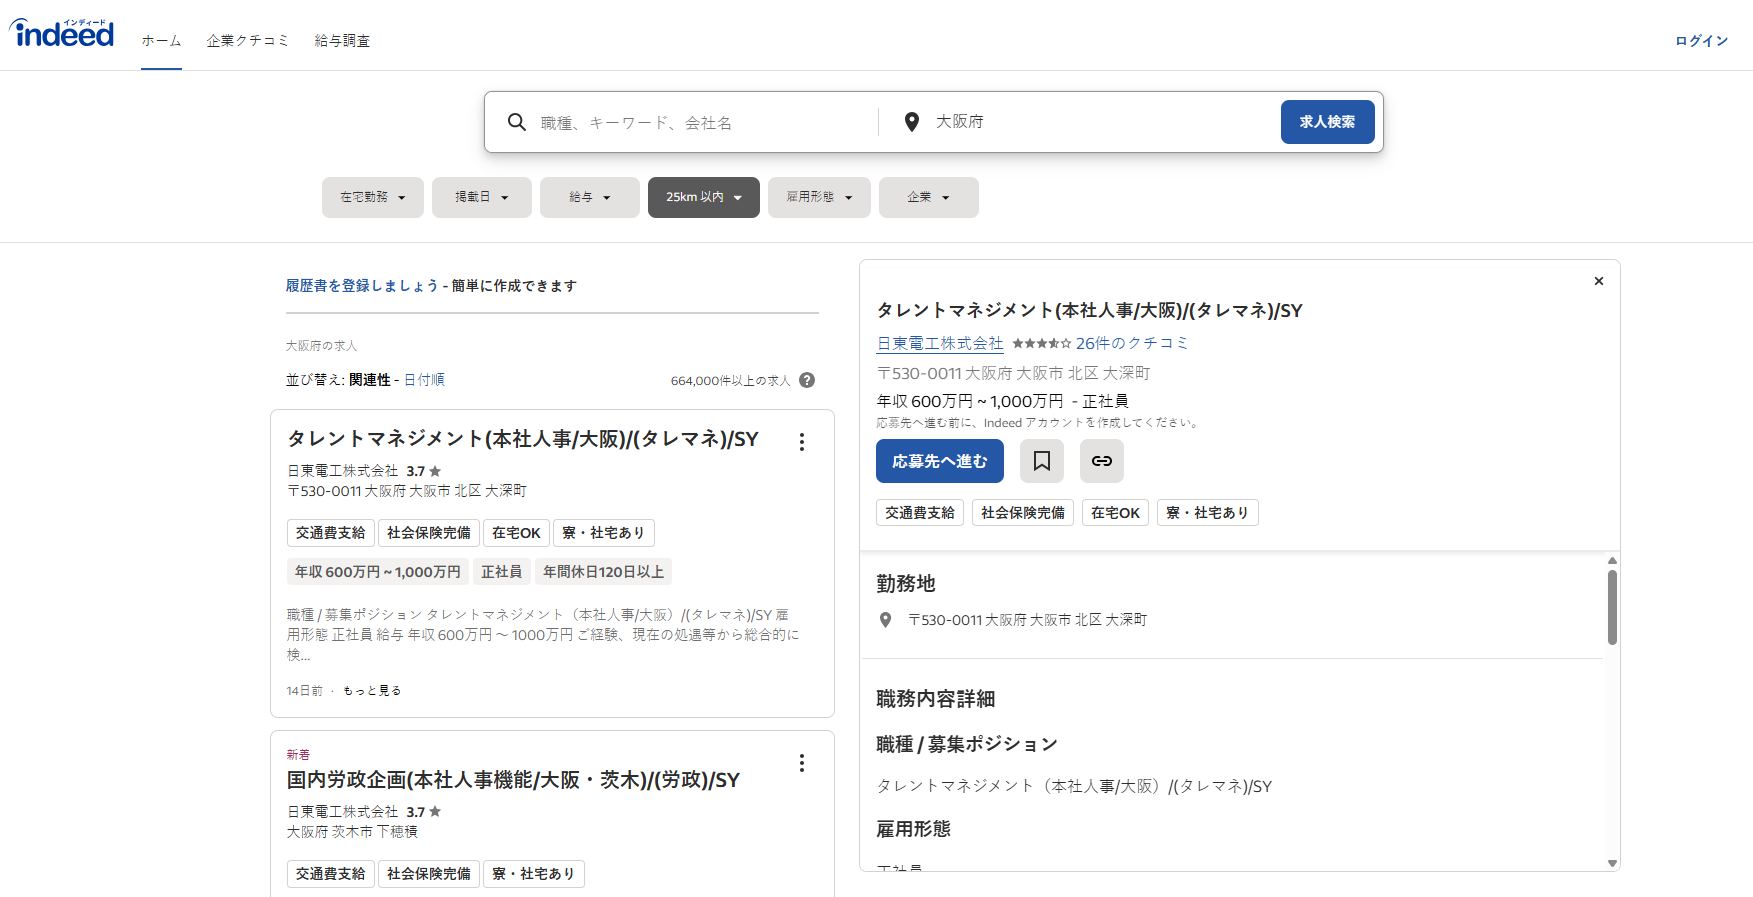This screenshot has width=1753, height=897.
Task: Click the Indeed logo
Action: [62, 34]
